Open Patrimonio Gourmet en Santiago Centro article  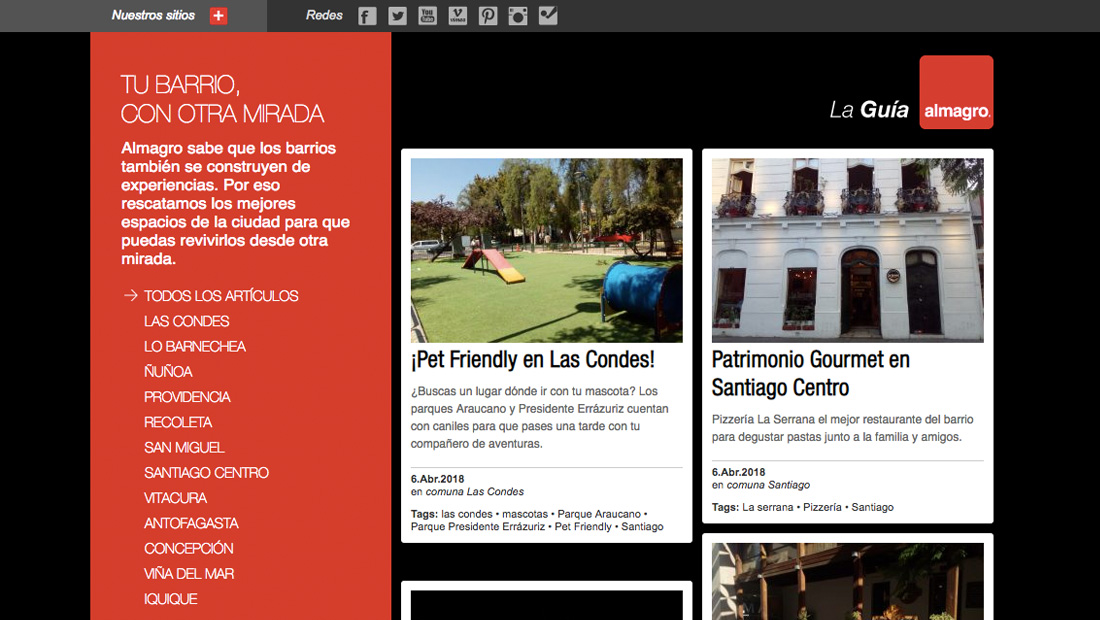tap(811, 374)
